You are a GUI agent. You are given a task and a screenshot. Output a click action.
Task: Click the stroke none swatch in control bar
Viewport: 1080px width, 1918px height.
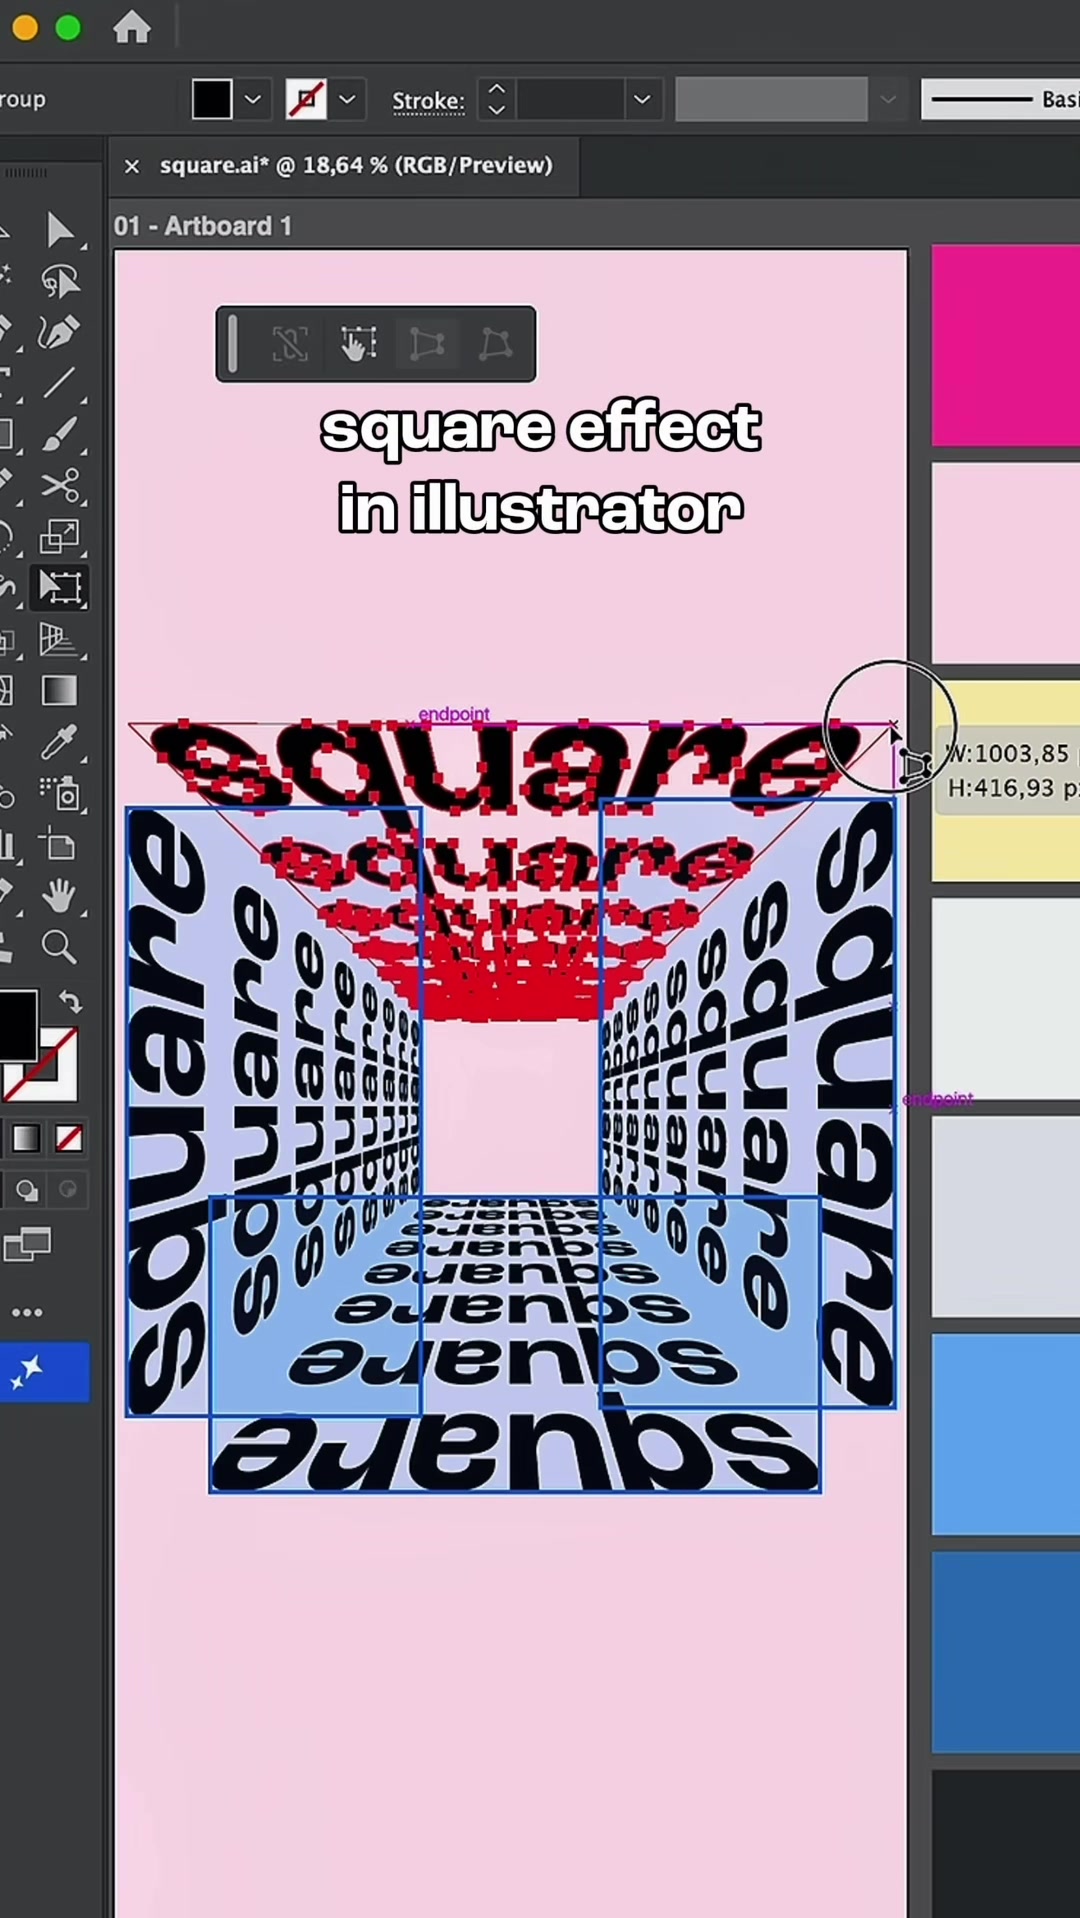coord(306,100)
